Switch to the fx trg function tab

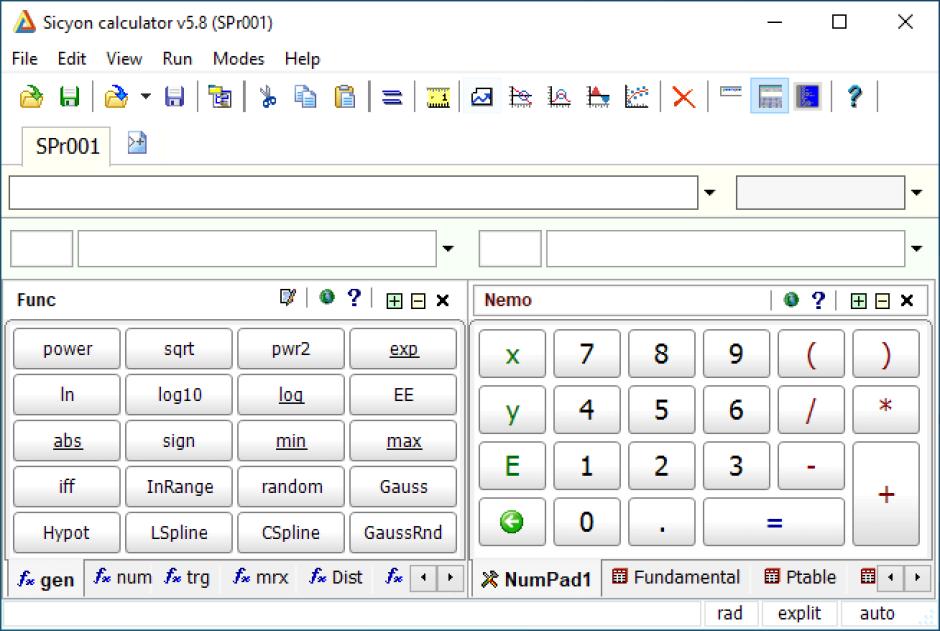pos(187,577)
